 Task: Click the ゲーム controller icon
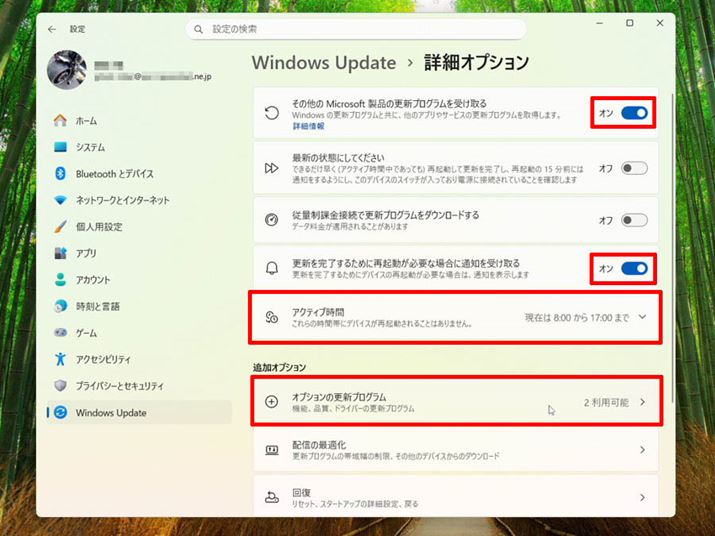(x=60, y=333)
